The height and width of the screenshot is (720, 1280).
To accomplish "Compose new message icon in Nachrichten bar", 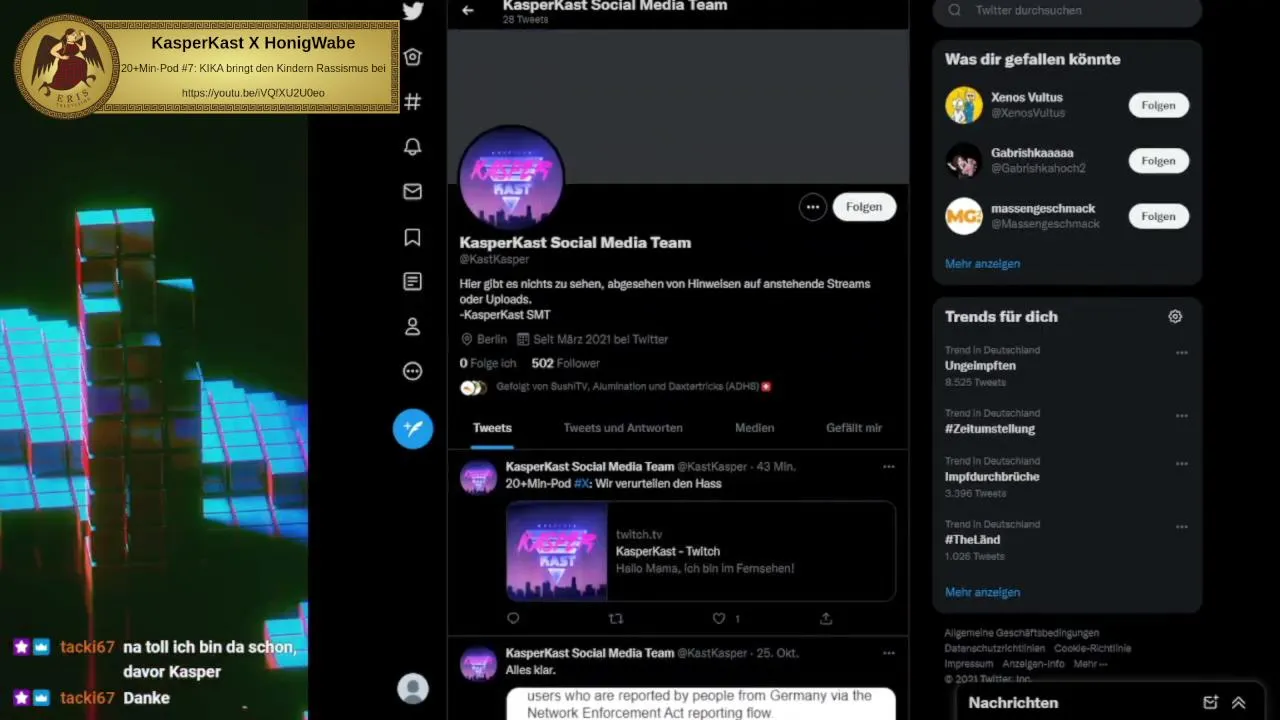I will pos(1211,702).
